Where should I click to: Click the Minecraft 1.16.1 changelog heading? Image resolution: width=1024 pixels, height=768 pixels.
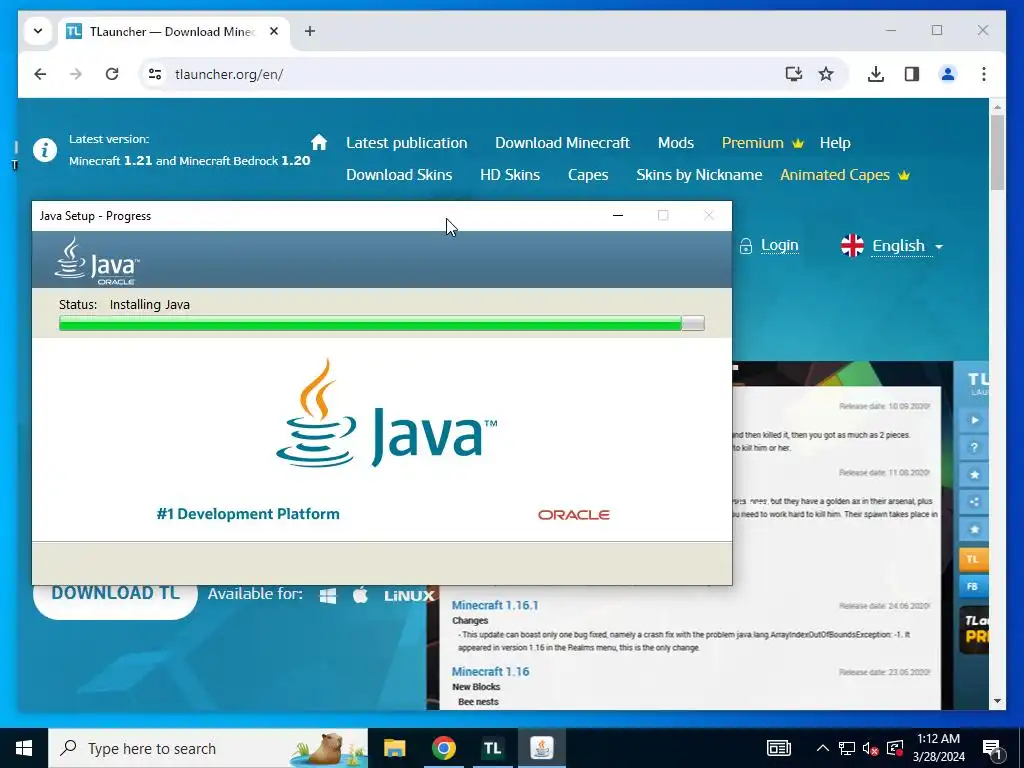coord(495,605)
